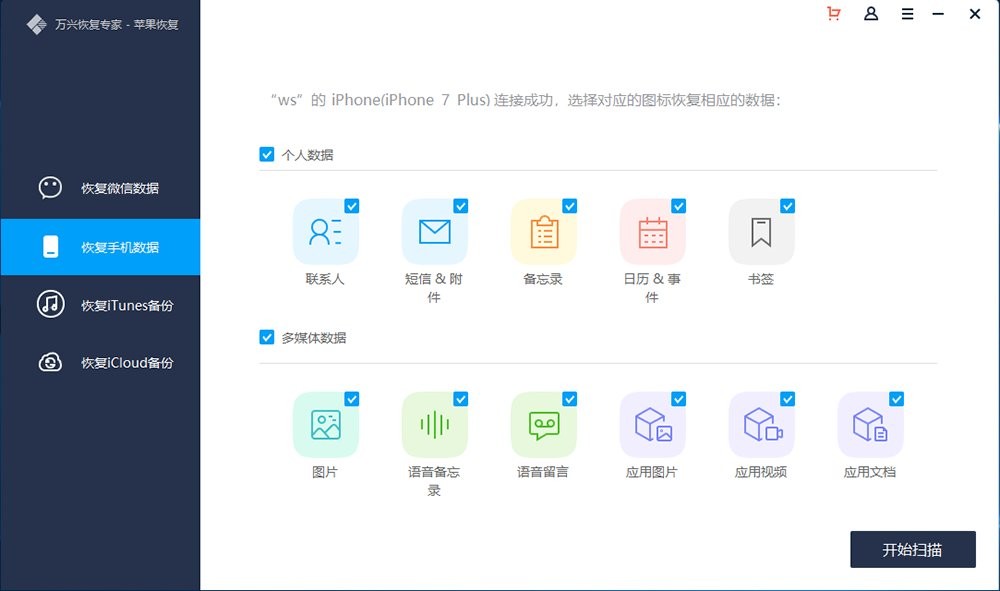Select the Photos (图片) icon
This screenshot has height=591, width=1000.
point(325,425)
